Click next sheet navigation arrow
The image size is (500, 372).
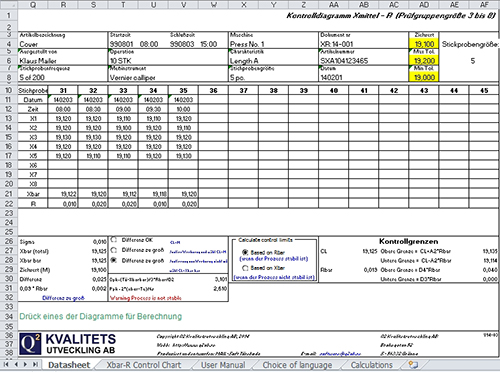[x=25, y=365]
